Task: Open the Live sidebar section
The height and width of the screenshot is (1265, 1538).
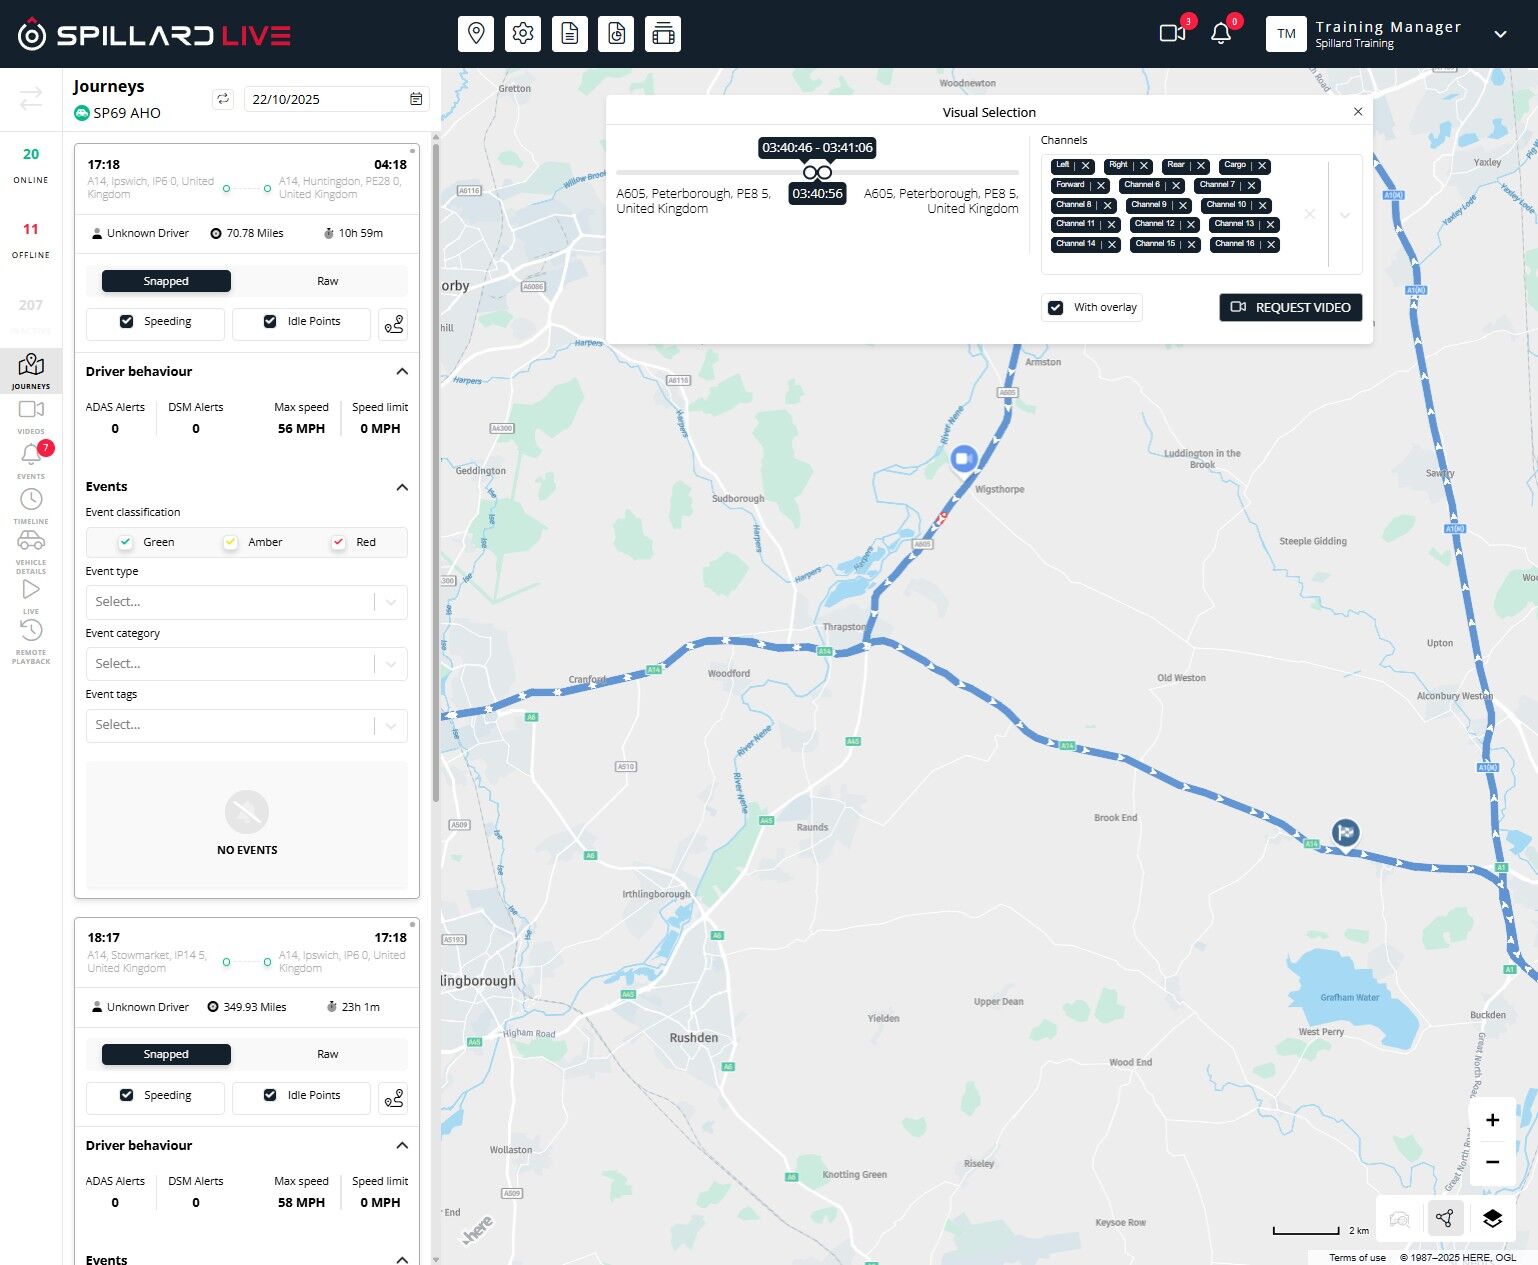Action: tap(31, 596)
